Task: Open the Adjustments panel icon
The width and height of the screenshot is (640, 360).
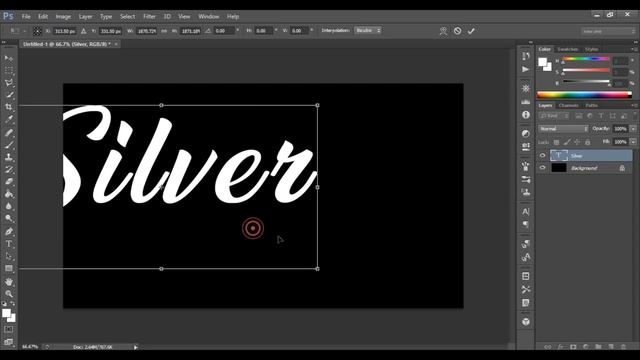Action: point(526,133)
